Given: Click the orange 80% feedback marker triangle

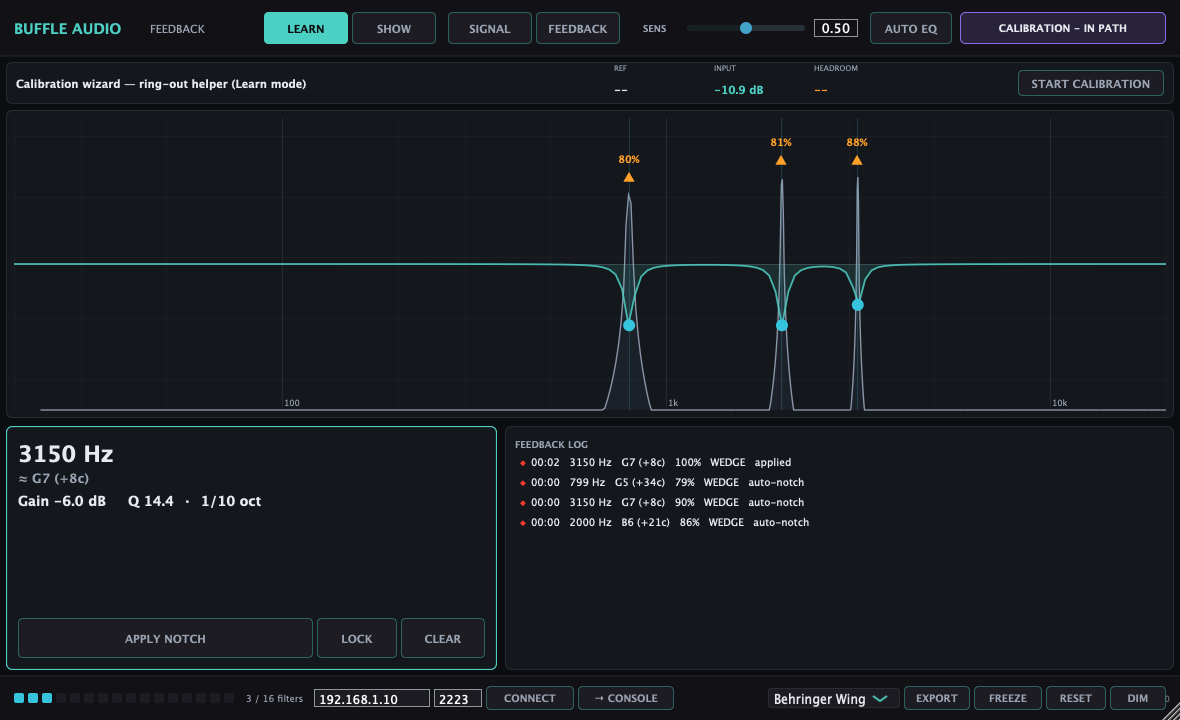Looking at the screenshot, I should [x=628, y=178].
